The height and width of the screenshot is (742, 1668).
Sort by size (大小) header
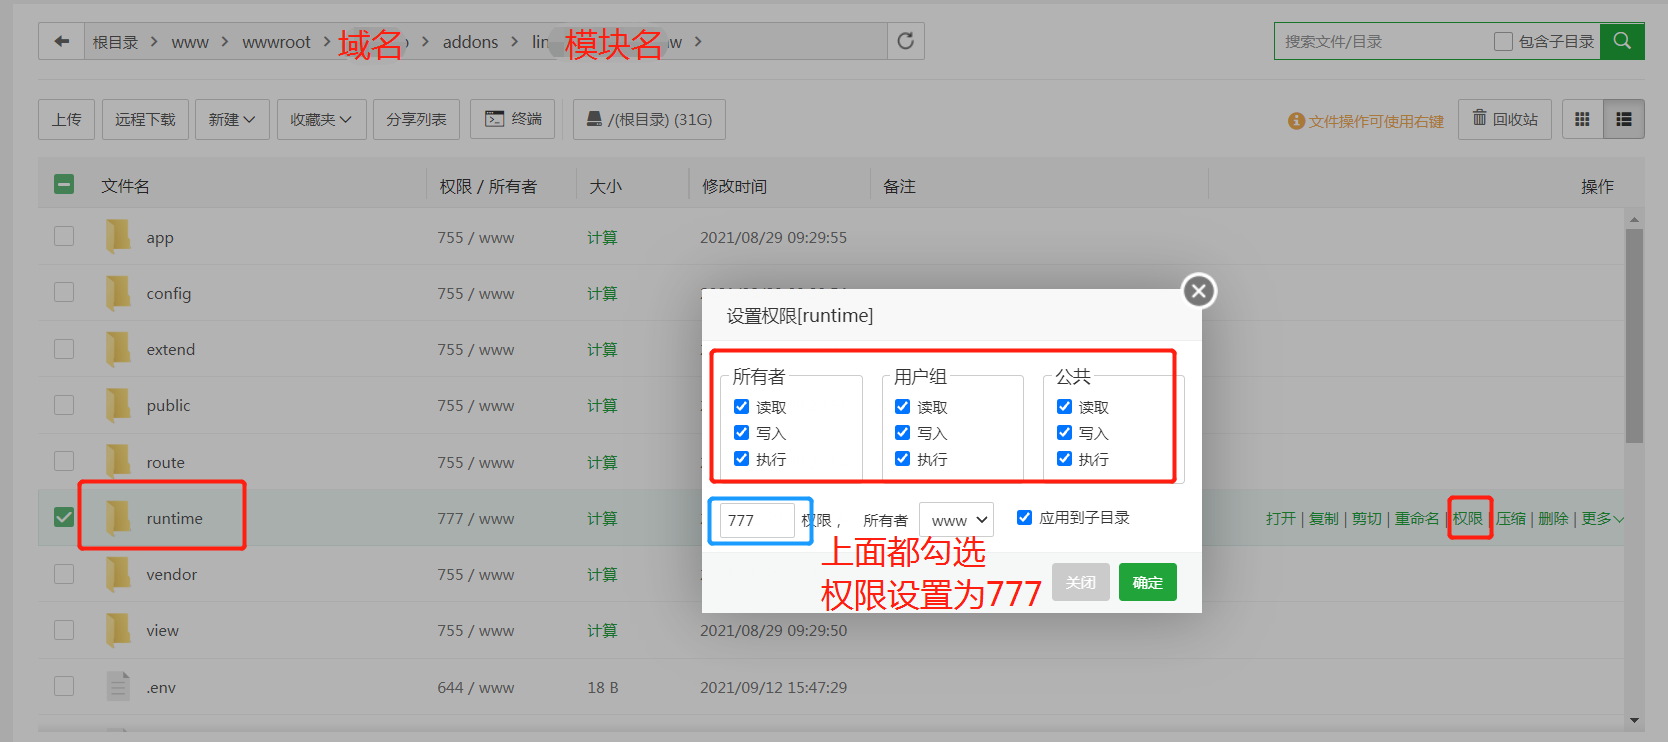click(605, 186)
